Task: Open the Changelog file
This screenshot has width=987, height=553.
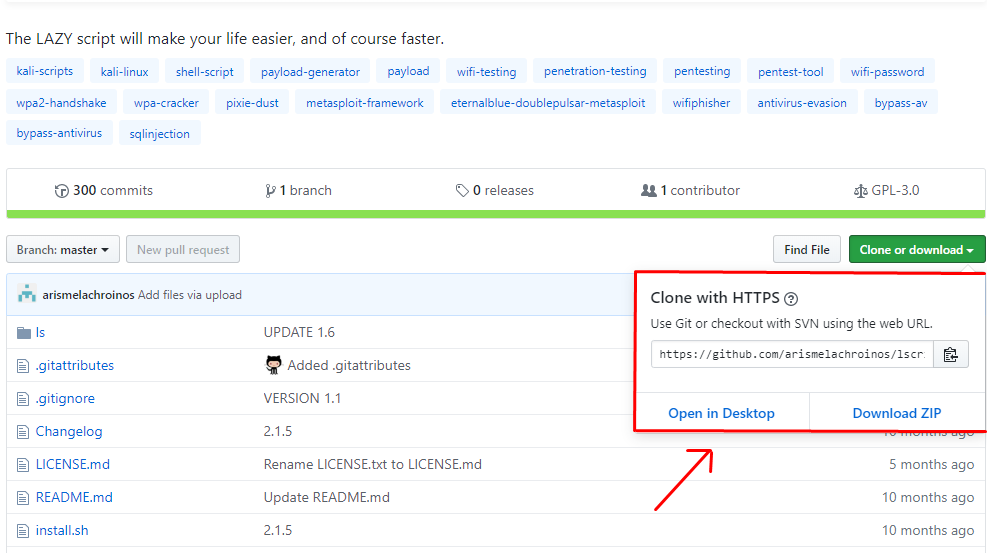Action: [x=69, y=432]
